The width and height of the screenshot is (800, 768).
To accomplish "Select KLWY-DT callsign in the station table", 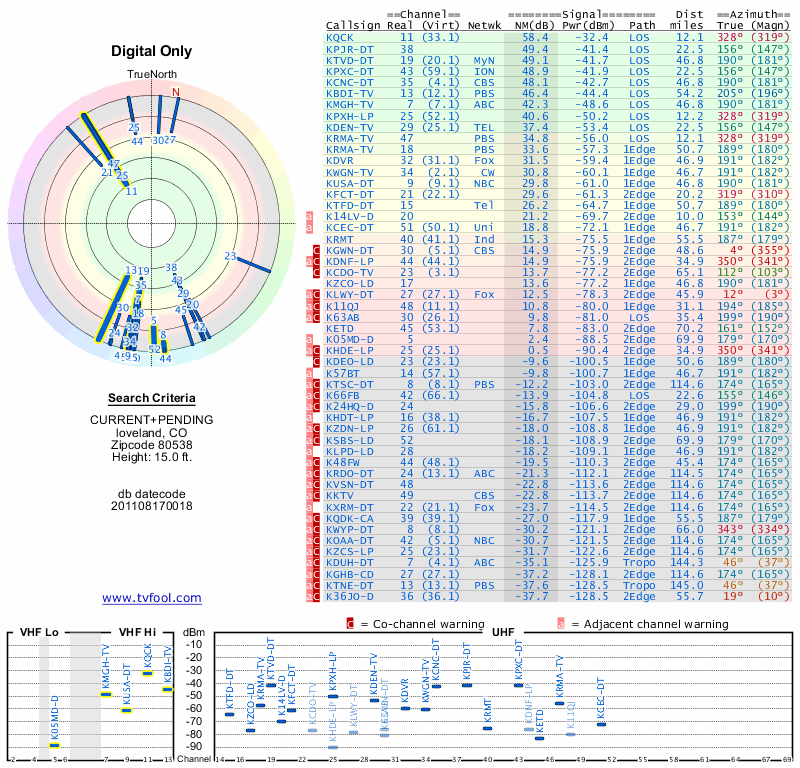I will coord(349,294).
